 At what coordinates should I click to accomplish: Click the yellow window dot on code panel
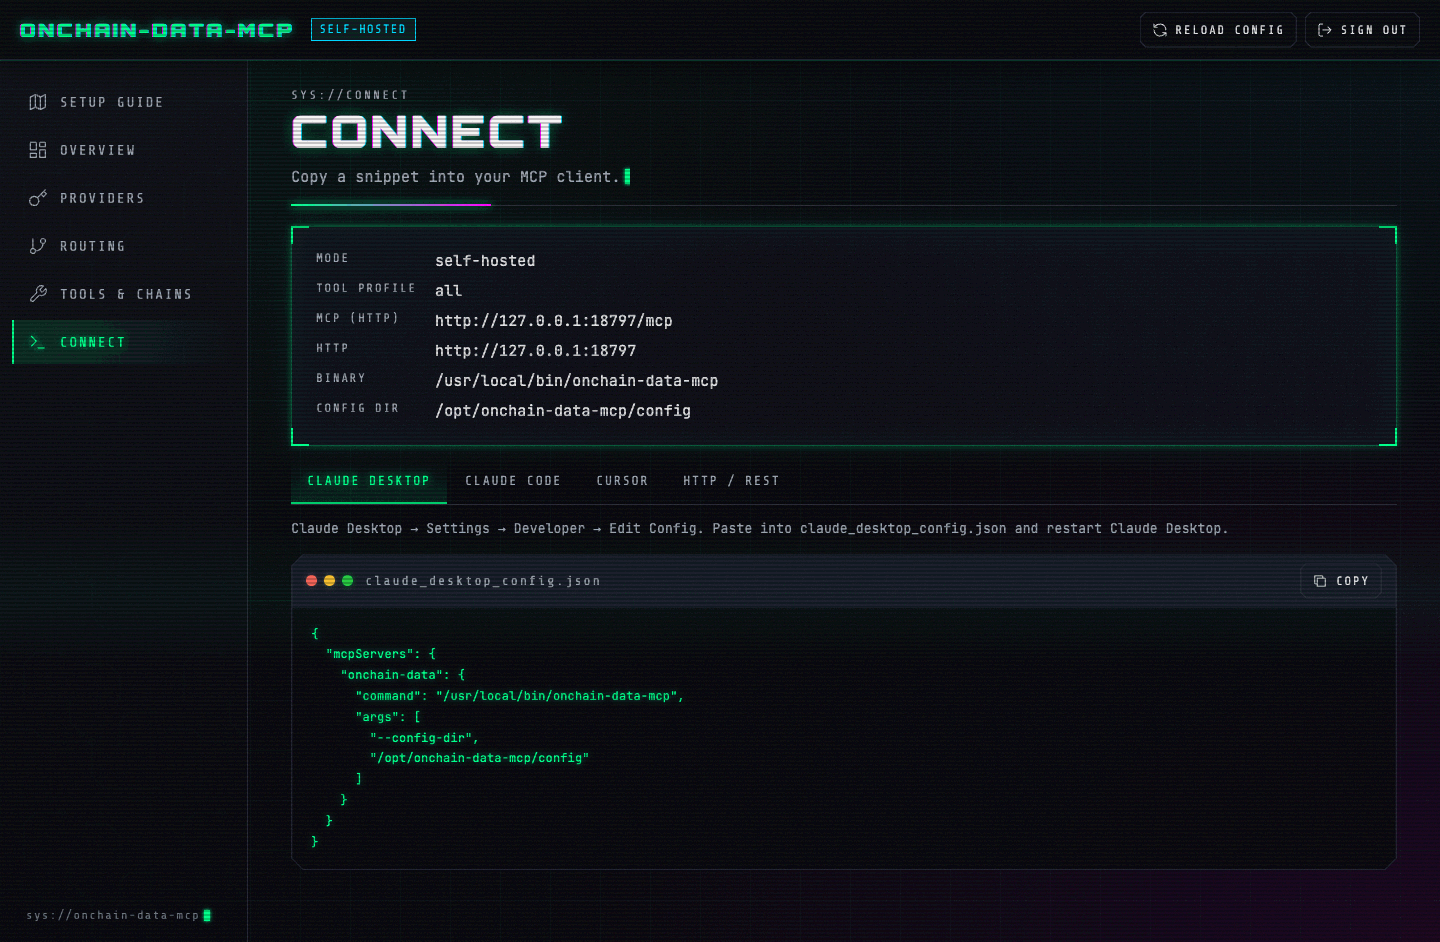(x=330, y=581)
